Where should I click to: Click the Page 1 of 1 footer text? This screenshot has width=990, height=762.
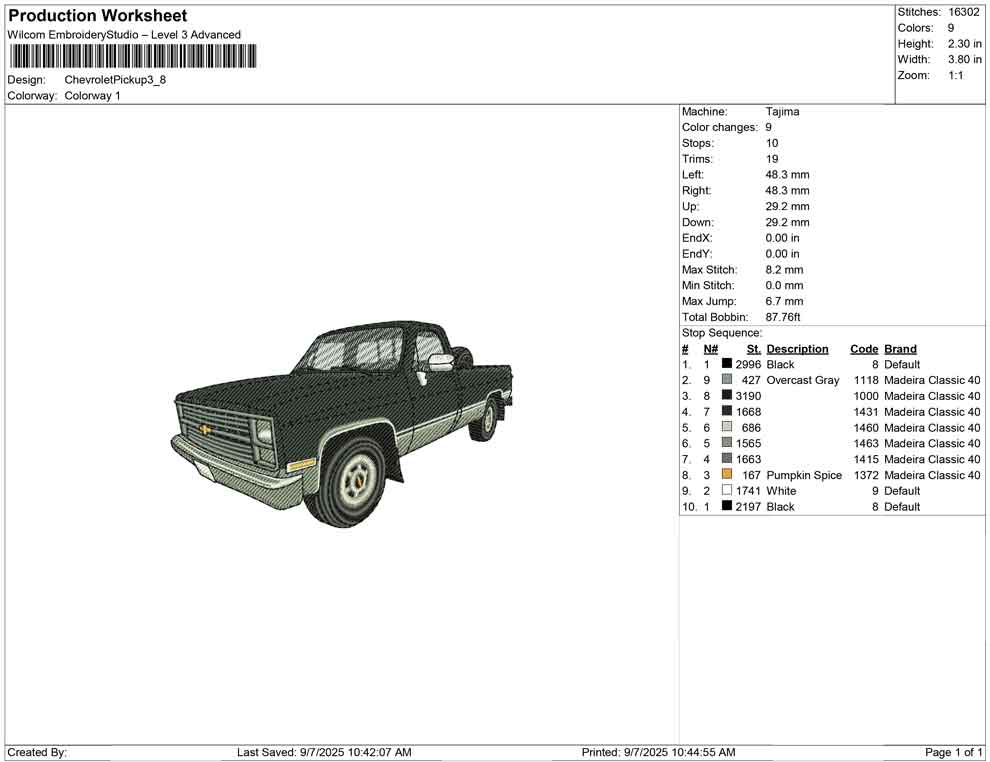(x=953, y=752)
